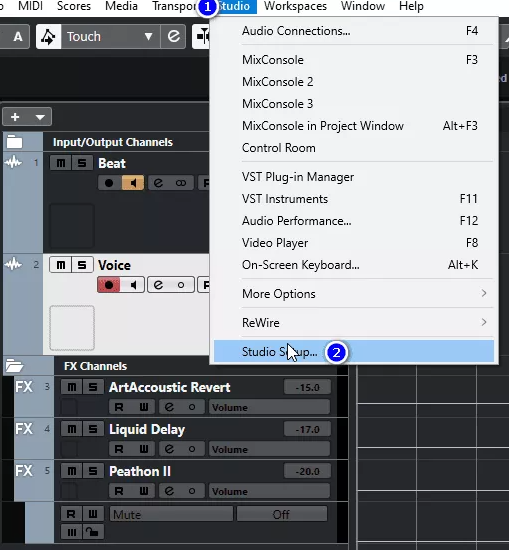
Task: Open VST Plug-in Manager
Action: 354,177
